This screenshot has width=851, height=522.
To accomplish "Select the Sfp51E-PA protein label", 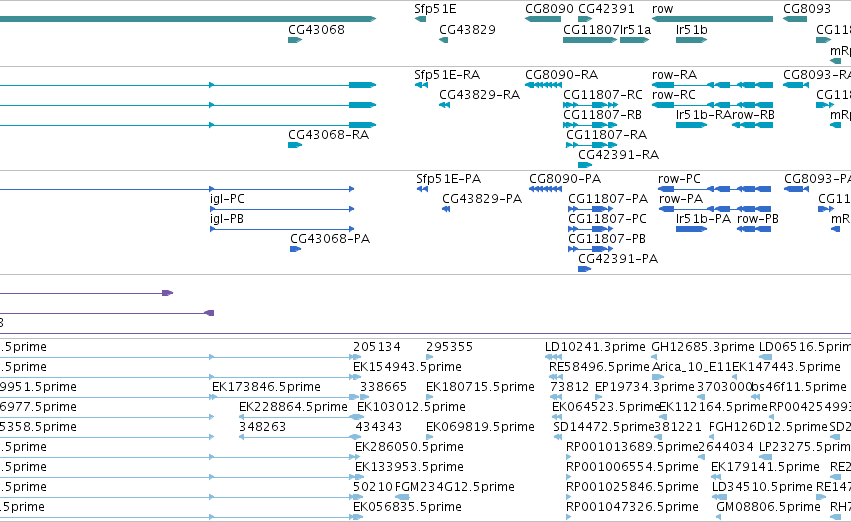I will tap(449, 179).
